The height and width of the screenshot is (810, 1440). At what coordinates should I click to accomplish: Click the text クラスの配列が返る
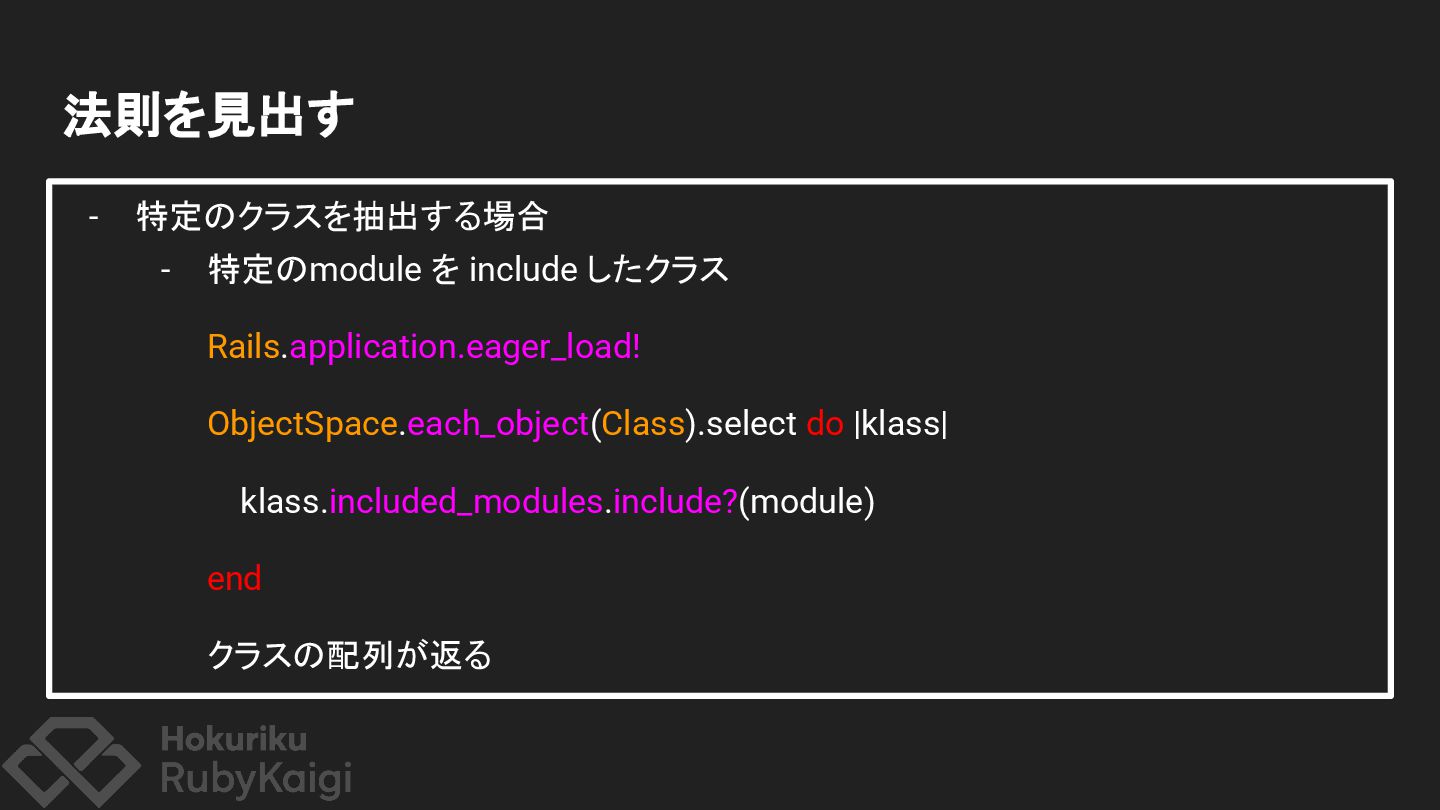click(350, 655)
